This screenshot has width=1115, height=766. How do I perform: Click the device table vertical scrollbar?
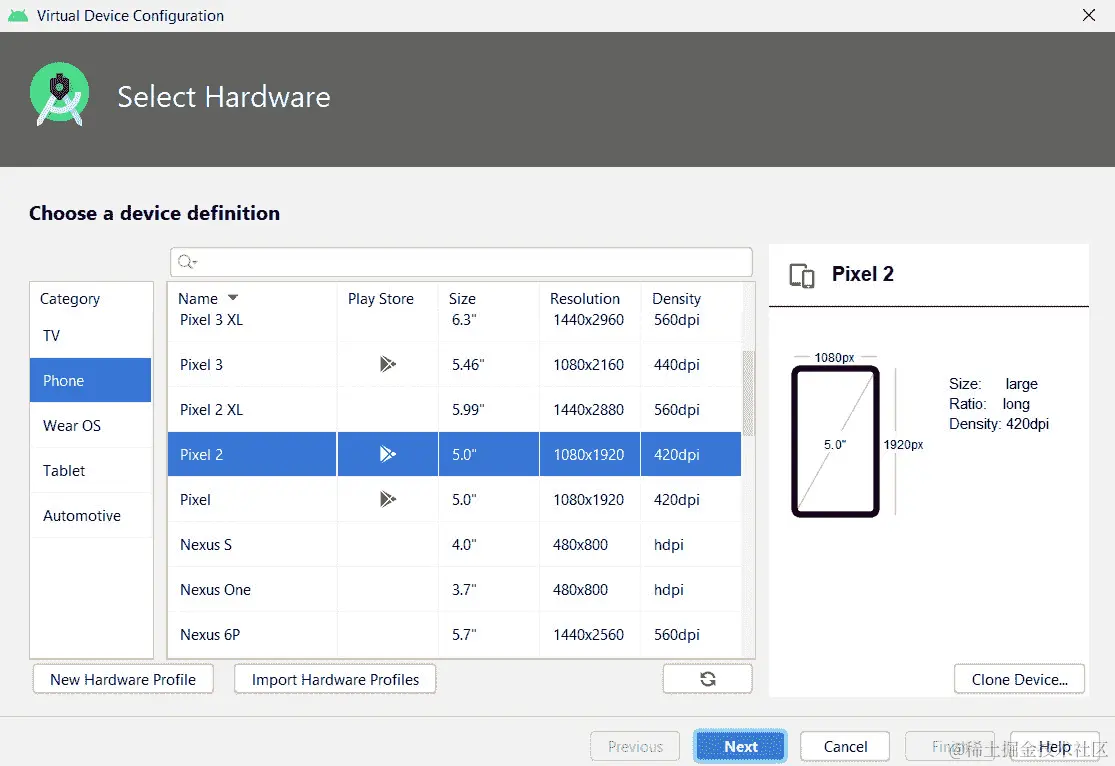748,393
